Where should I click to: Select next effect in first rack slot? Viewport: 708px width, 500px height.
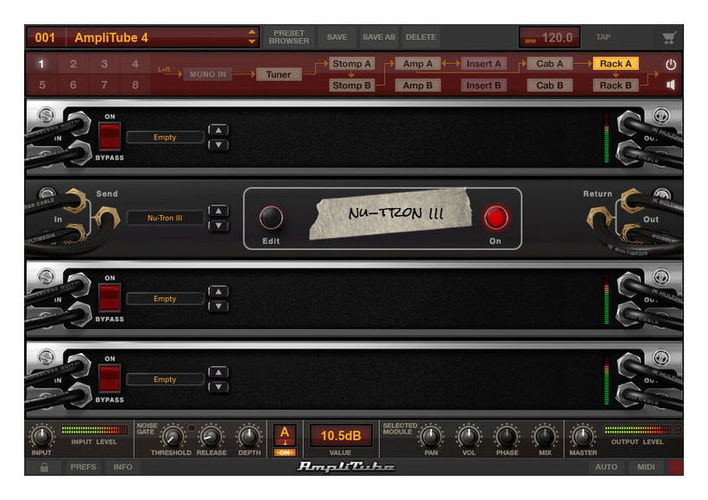pos(219,145)
